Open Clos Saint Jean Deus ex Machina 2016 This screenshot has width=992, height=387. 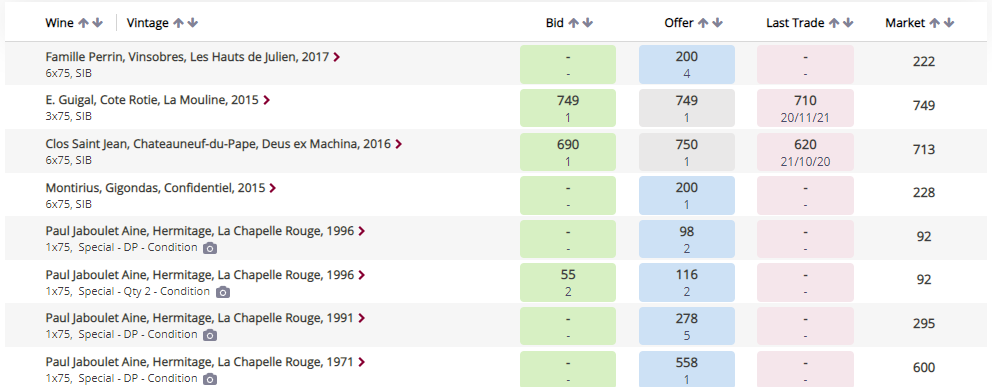(x=220, y=144)
